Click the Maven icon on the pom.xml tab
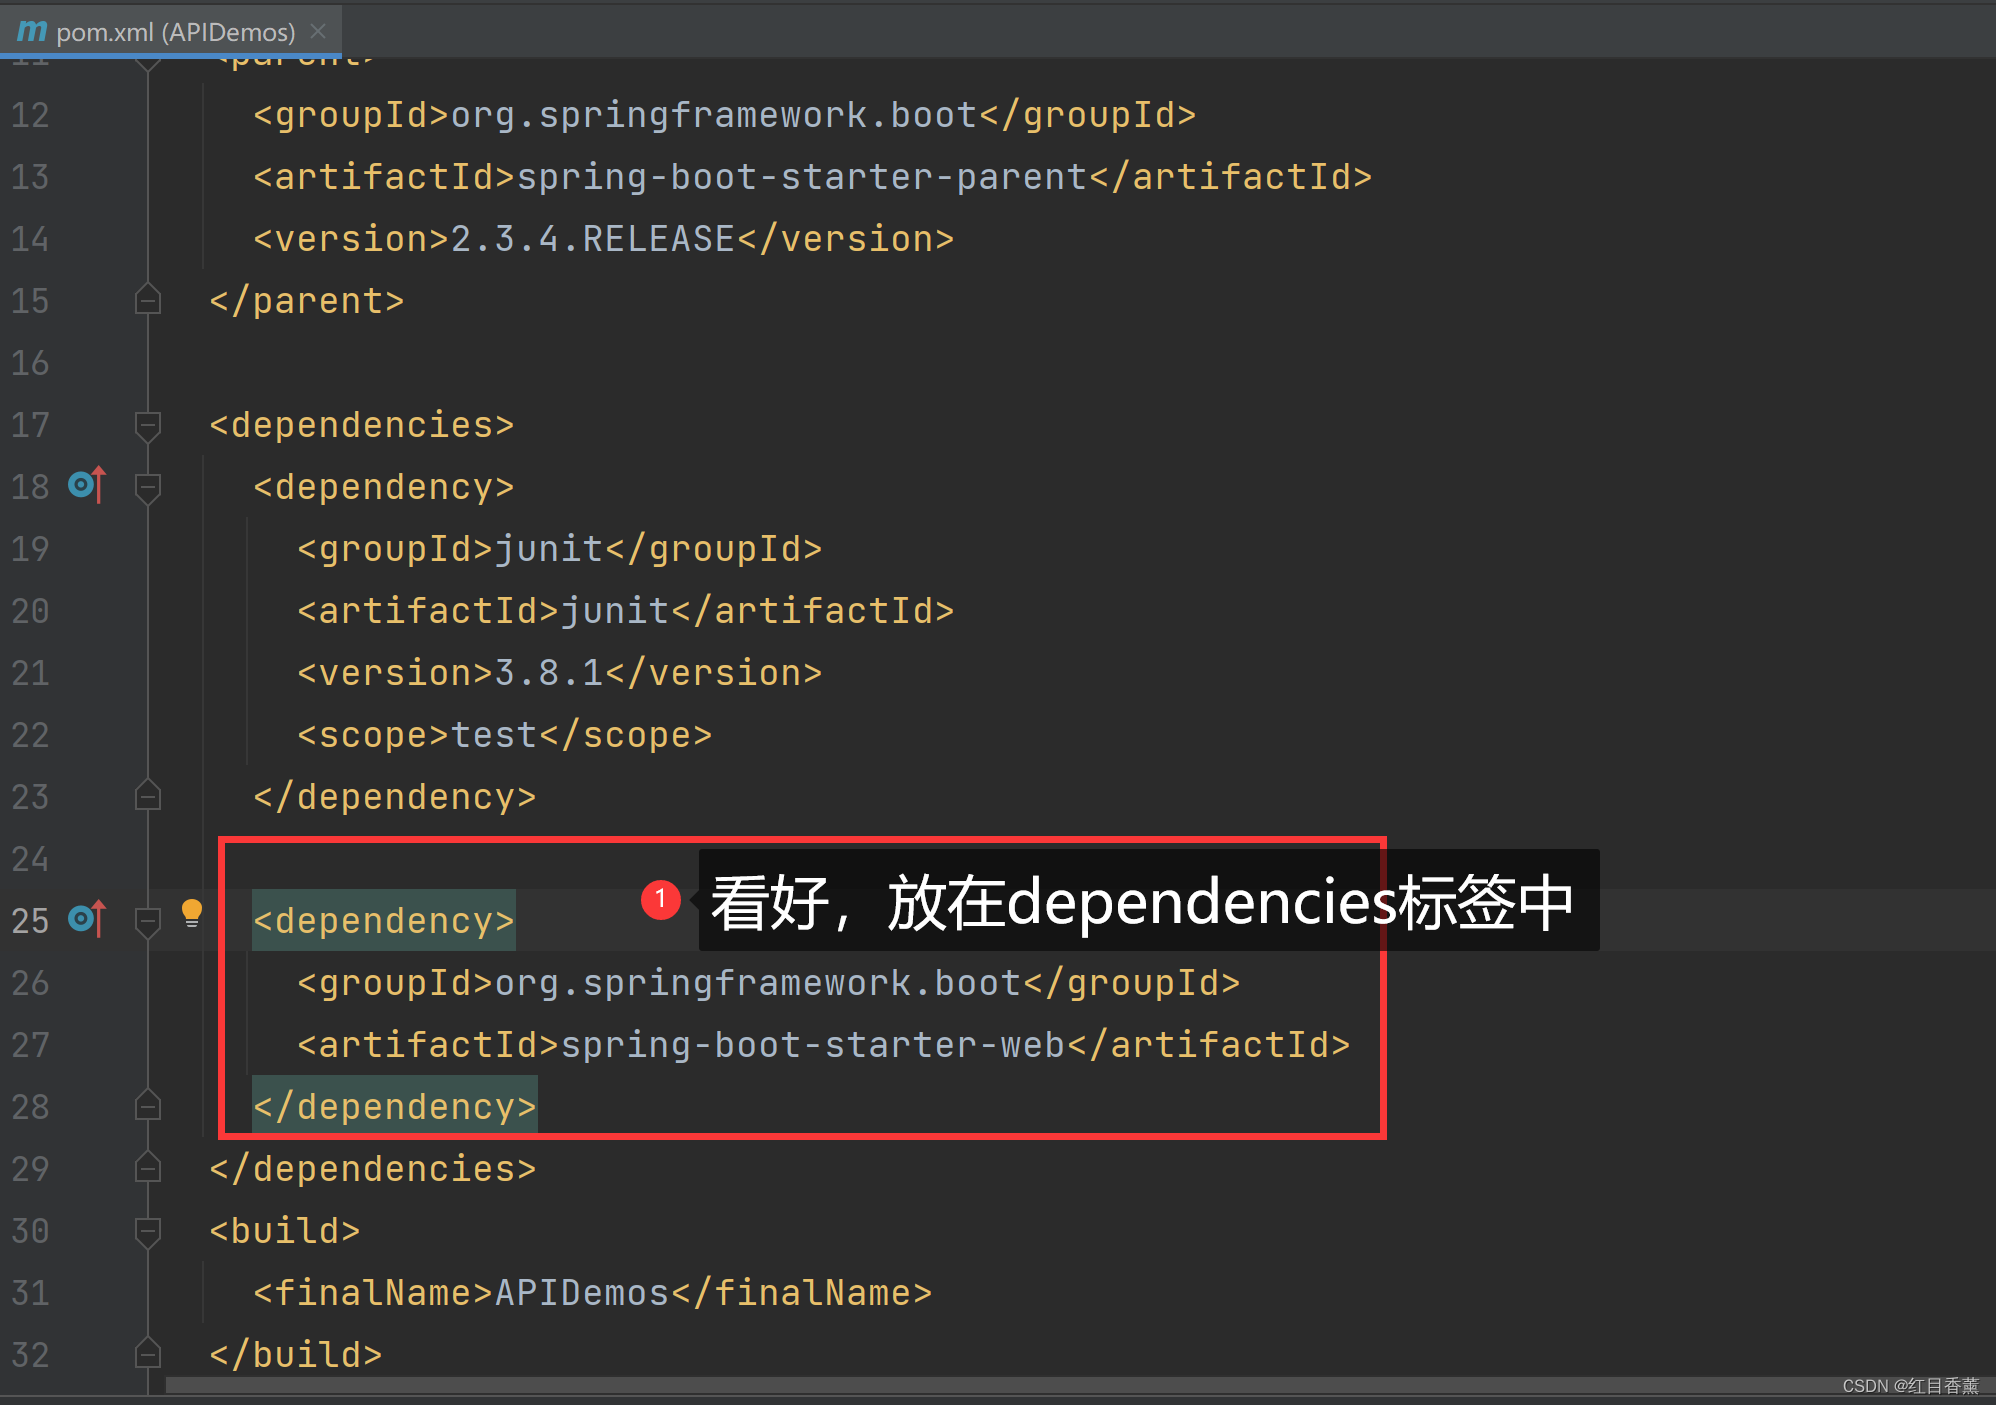 [32, 31]
